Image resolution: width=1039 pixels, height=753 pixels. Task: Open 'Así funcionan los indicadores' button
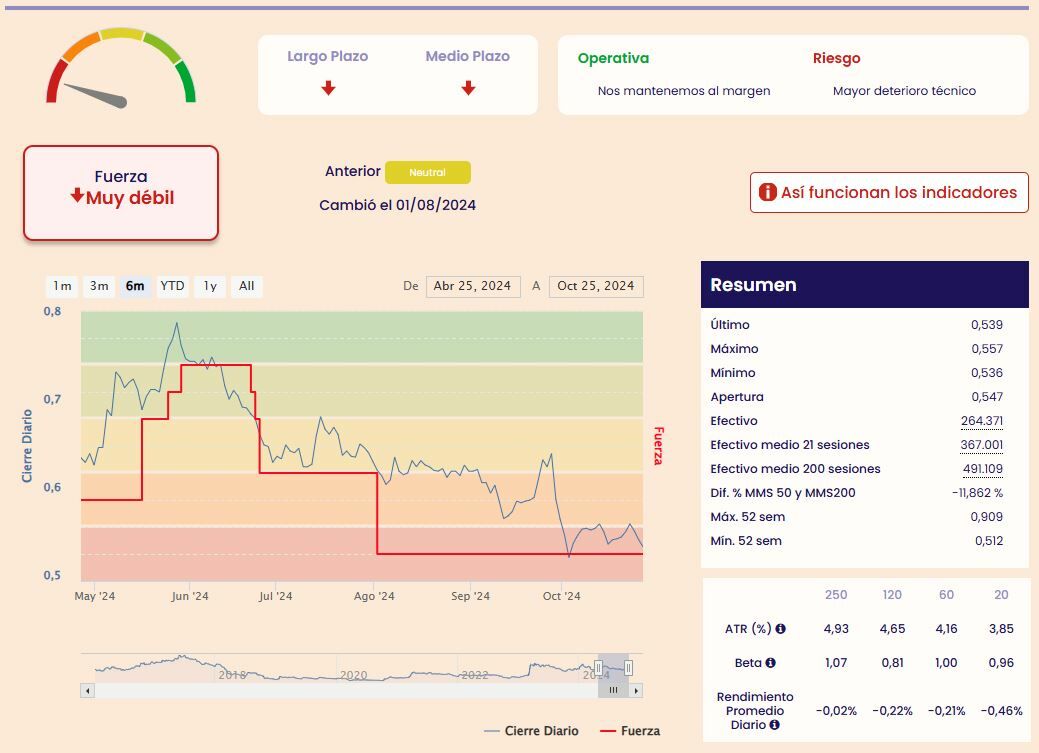click(x=889, y=192)
